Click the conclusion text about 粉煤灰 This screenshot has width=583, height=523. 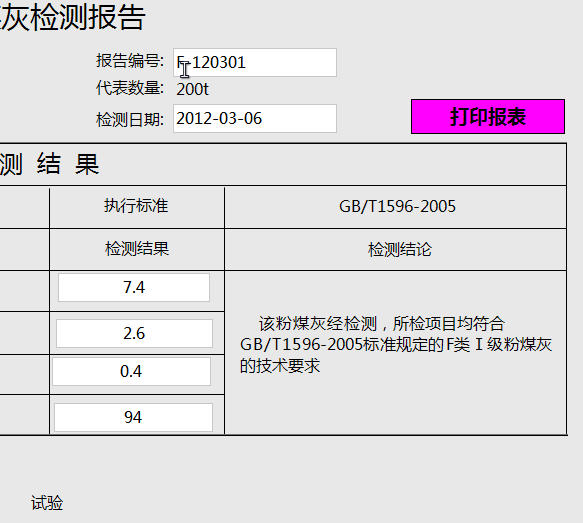(x=396, y=345)
